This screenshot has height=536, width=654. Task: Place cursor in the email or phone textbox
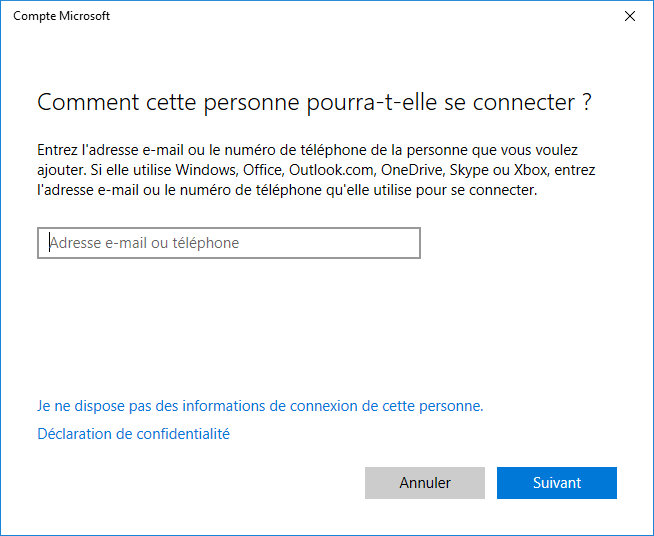(x=229, y=243)
